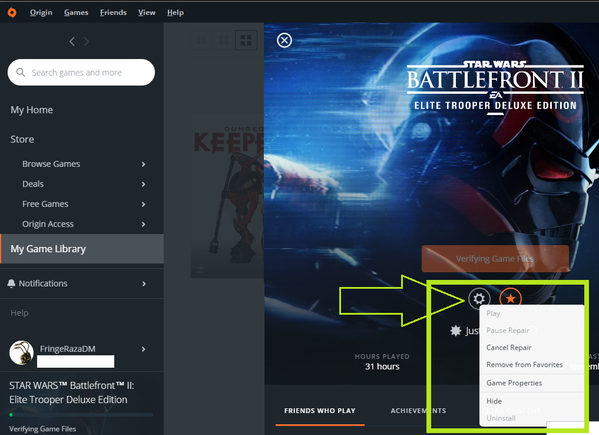Click the Notifications bell icon
Screen dimensions: 599x435
tap(11, 283)
